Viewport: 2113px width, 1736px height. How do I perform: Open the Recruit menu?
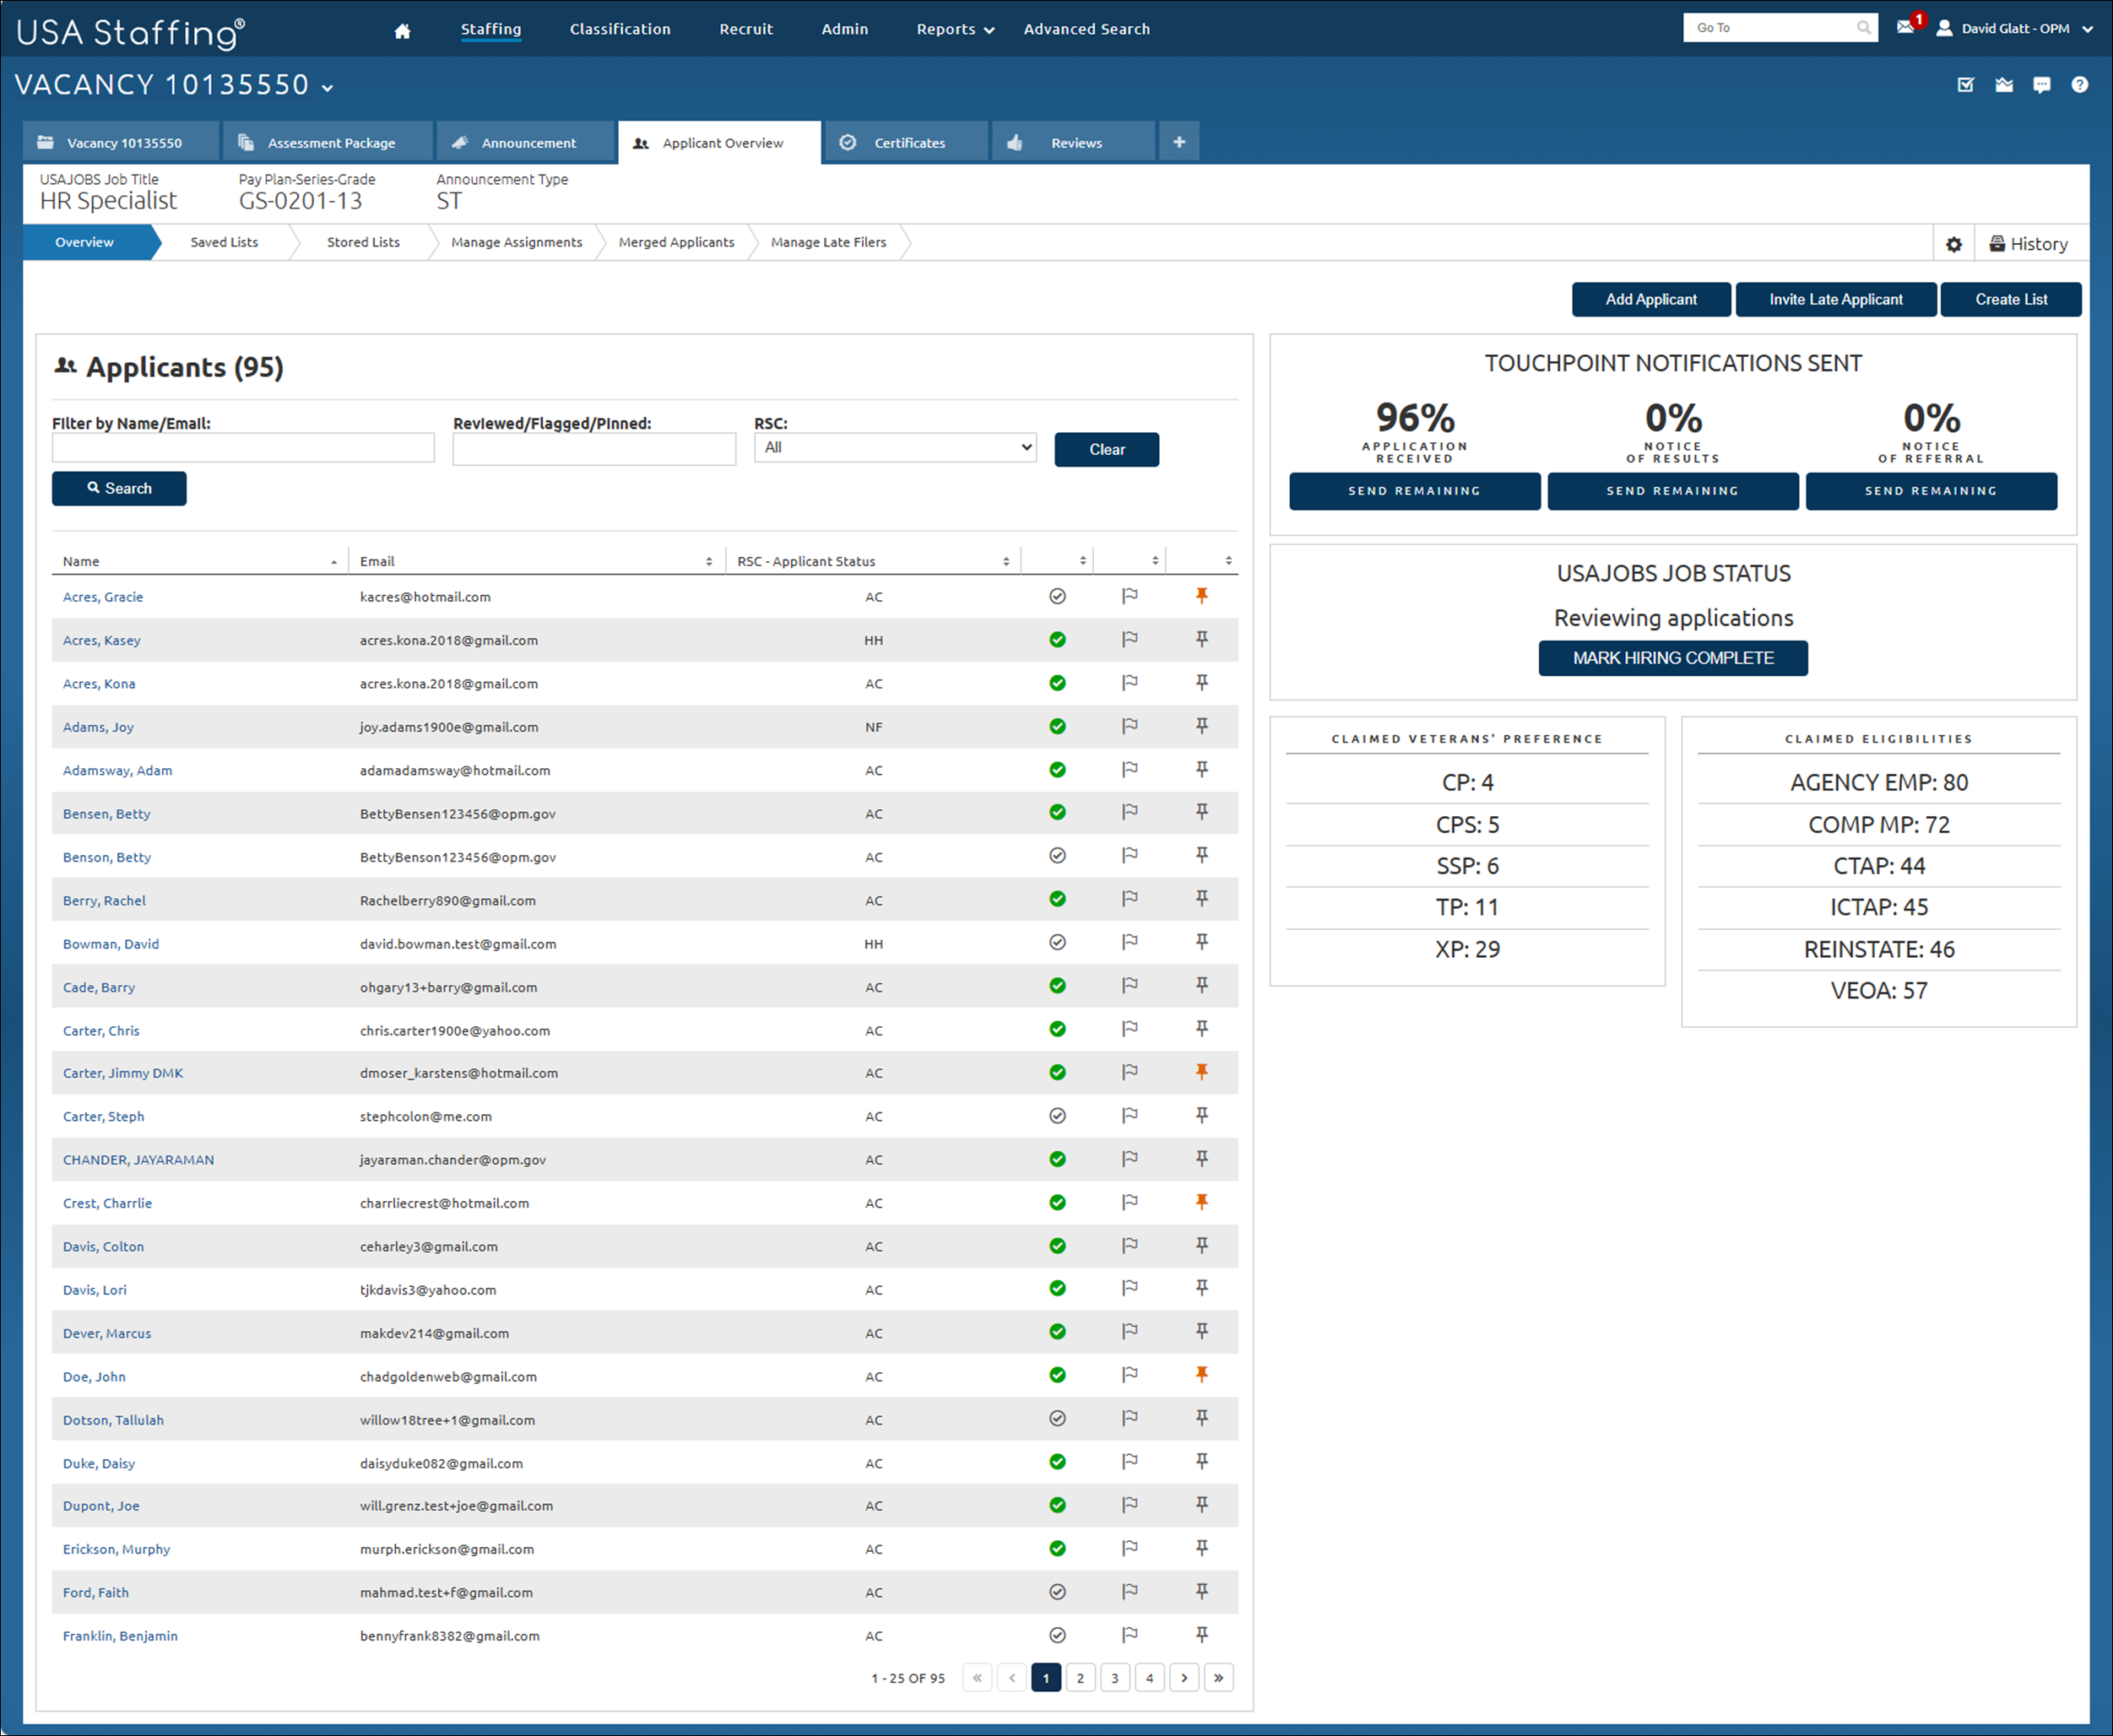click(x=745, y=29)
